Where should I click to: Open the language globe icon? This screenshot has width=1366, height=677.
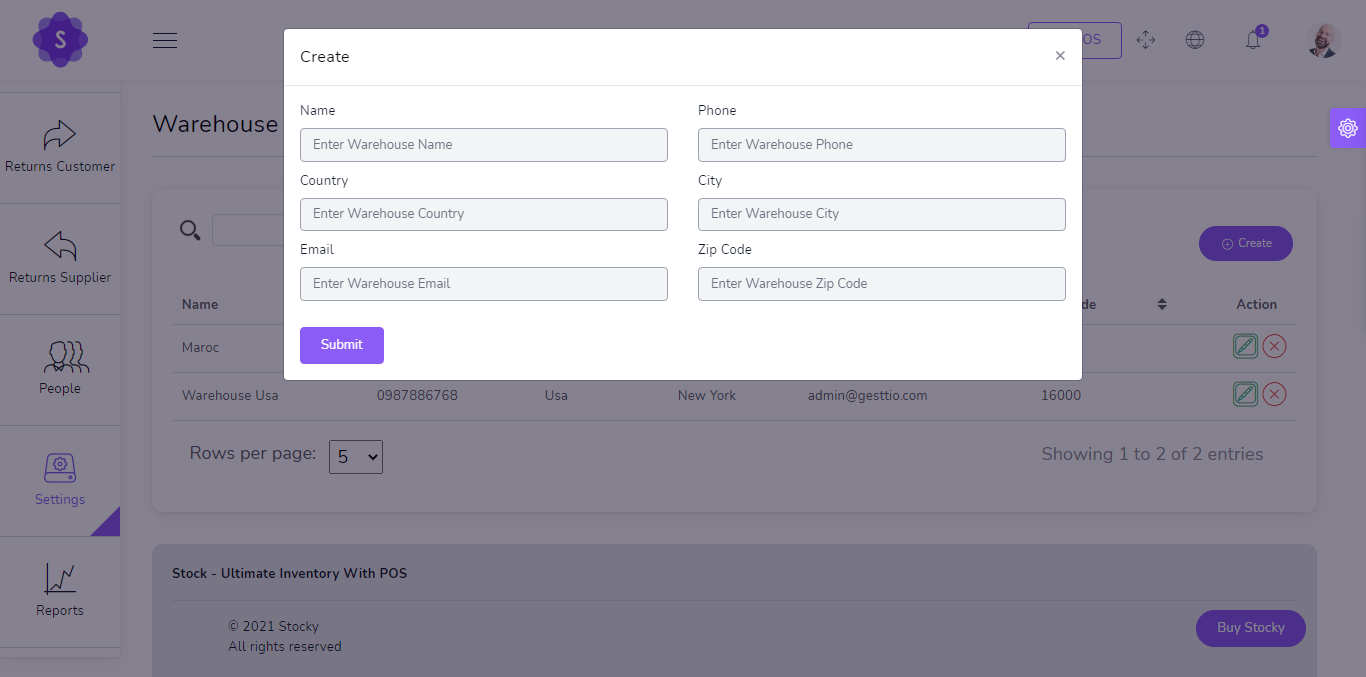[1195, 40]
